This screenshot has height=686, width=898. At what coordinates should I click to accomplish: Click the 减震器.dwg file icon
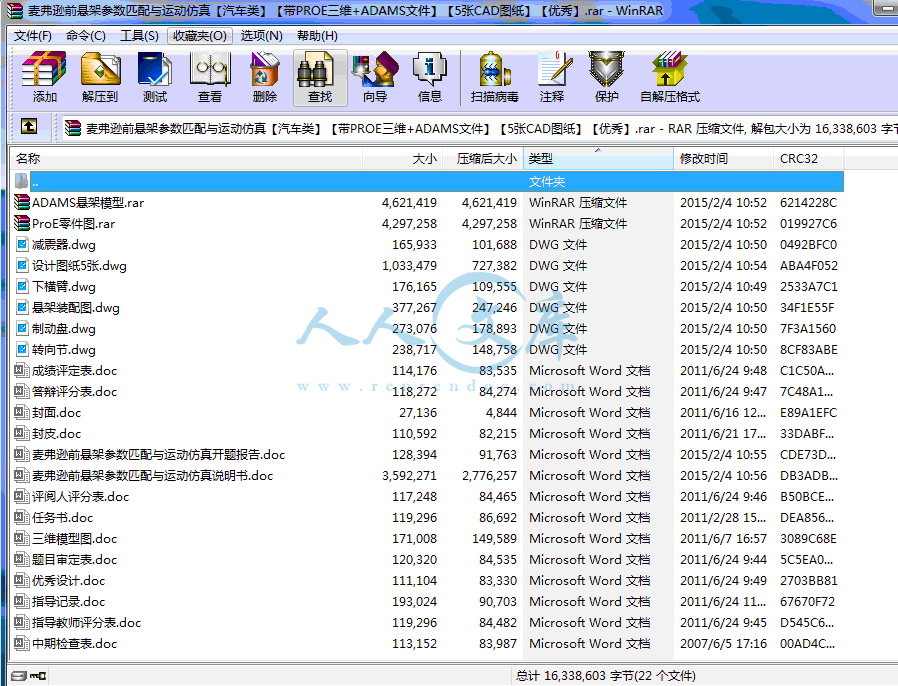pos(22,245)
